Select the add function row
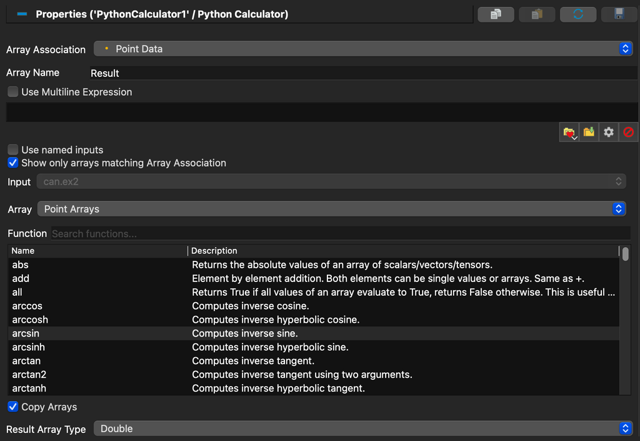Image resolution: width=640 pixels, height=441 pixels. (x=313, y=278)
